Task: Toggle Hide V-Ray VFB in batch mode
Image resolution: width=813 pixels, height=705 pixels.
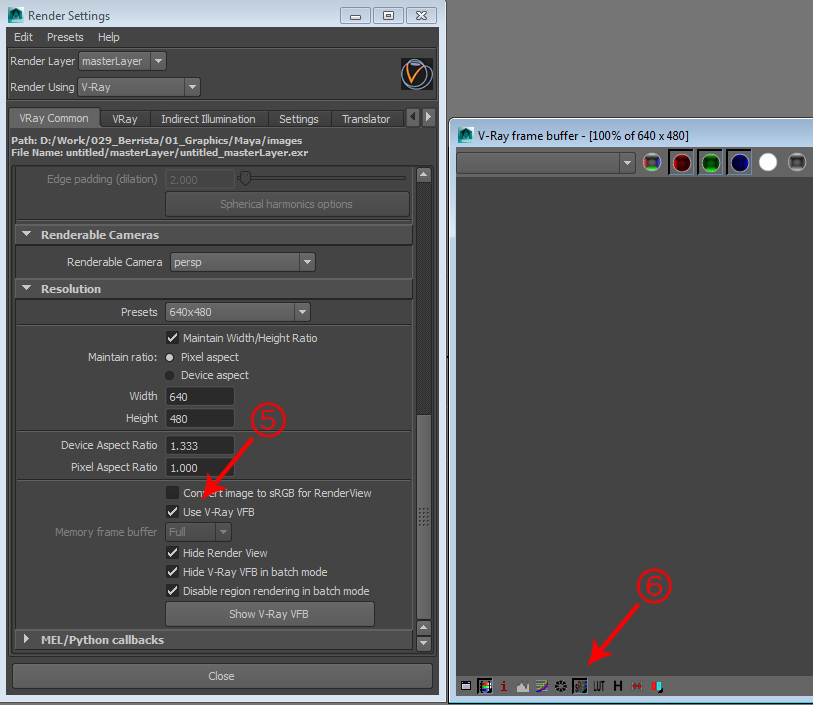Action: pos(173,572)
